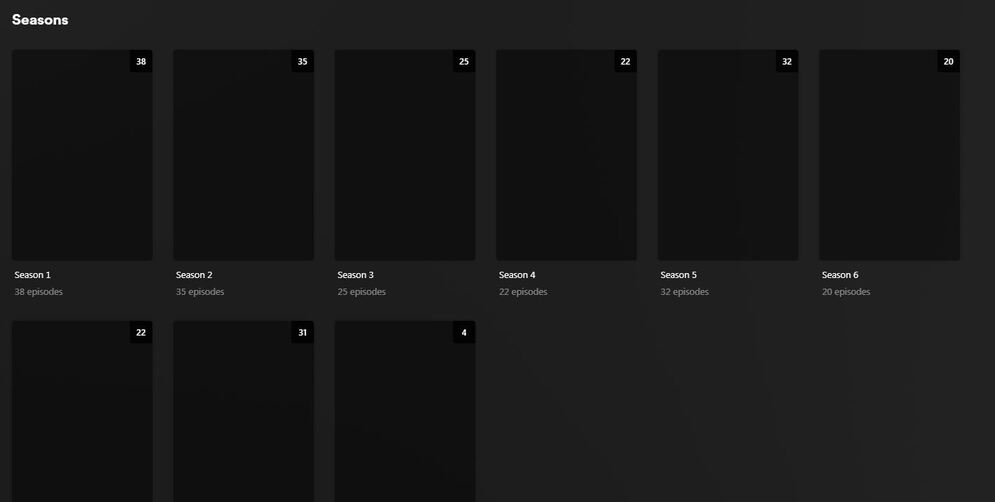The image size is (995, 502).
Task: Click the "Season 4" title link
Action: [x=517, y=275]
